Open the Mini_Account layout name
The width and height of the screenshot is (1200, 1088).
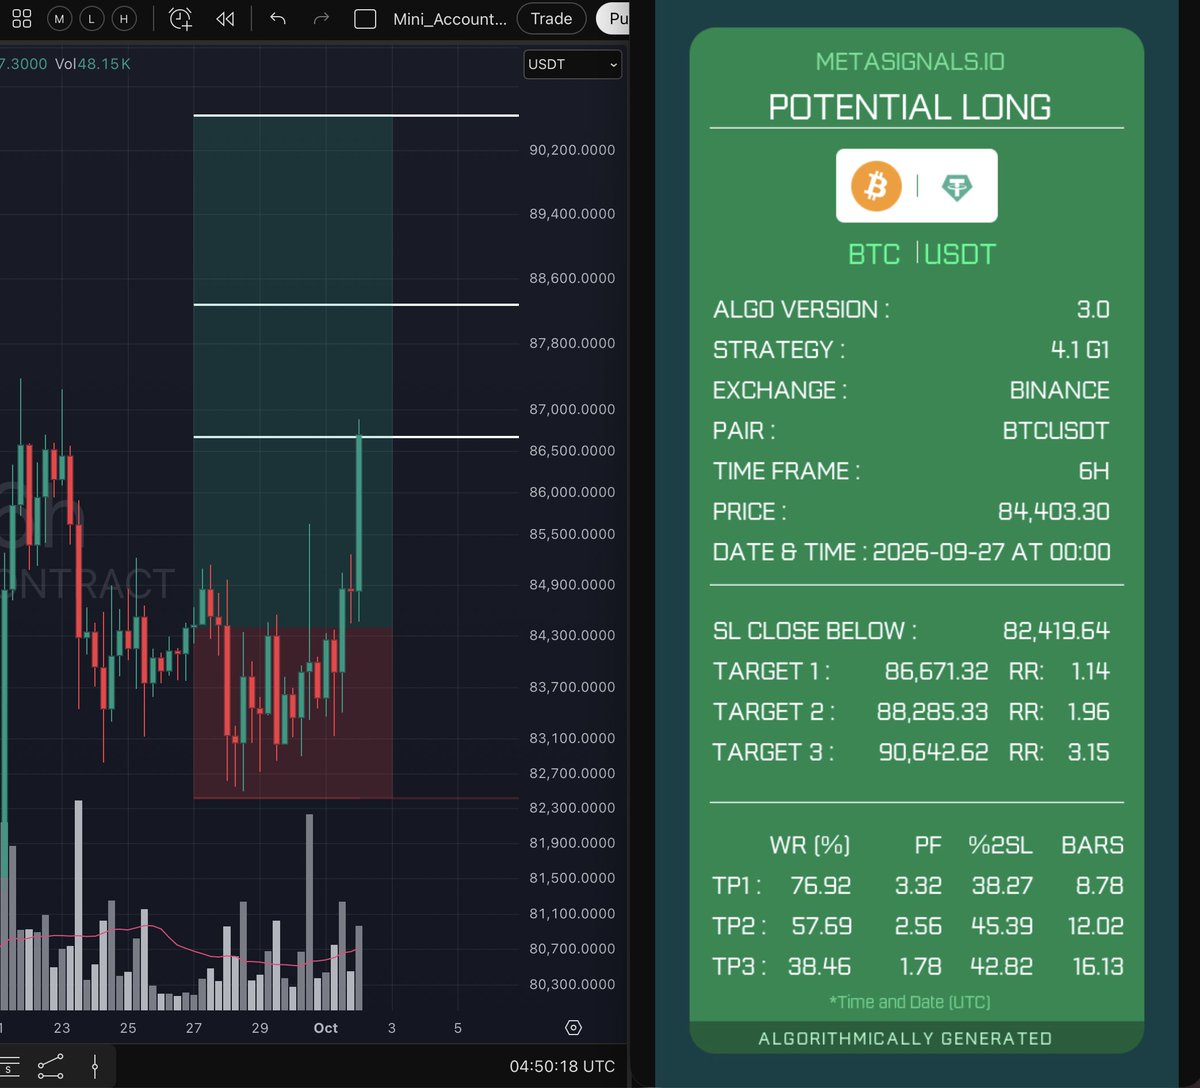click(x=450, y=19)
